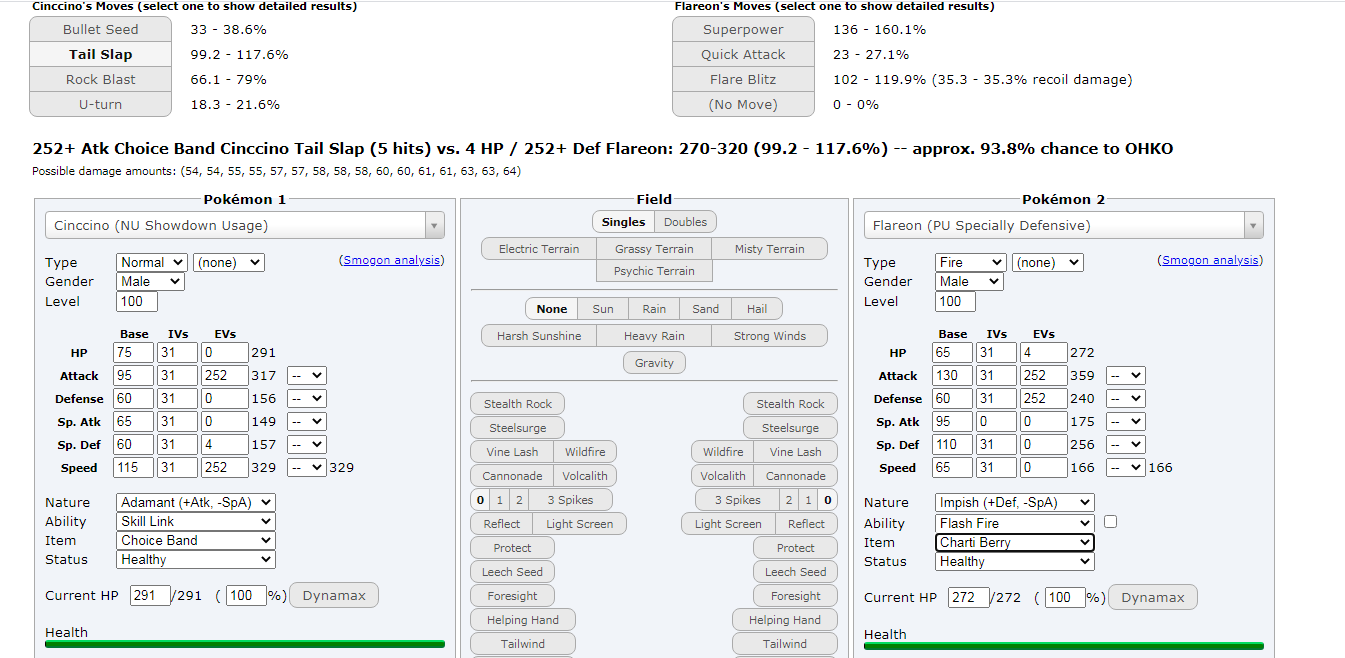The image size is (1345, 658).
Task: Open Cinccino's Adamant nature dropdown
Action: [196, 502]
